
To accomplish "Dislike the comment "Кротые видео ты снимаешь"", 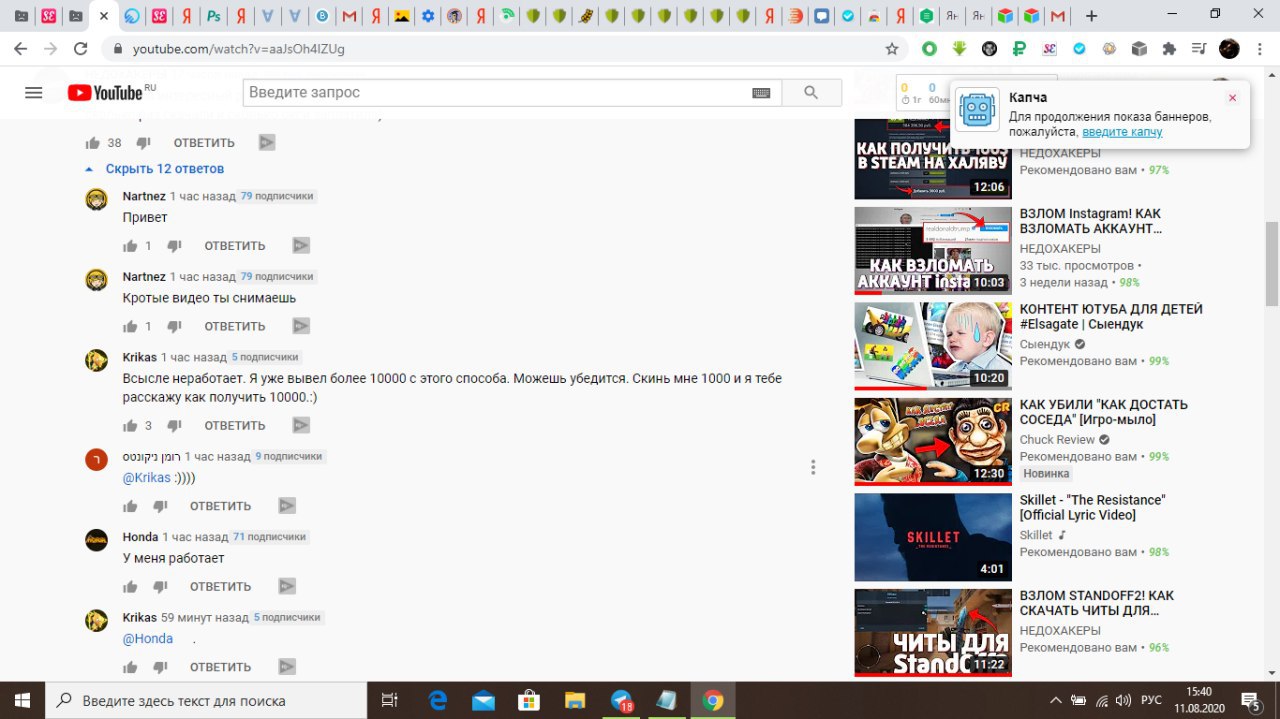I will (174, 326).
